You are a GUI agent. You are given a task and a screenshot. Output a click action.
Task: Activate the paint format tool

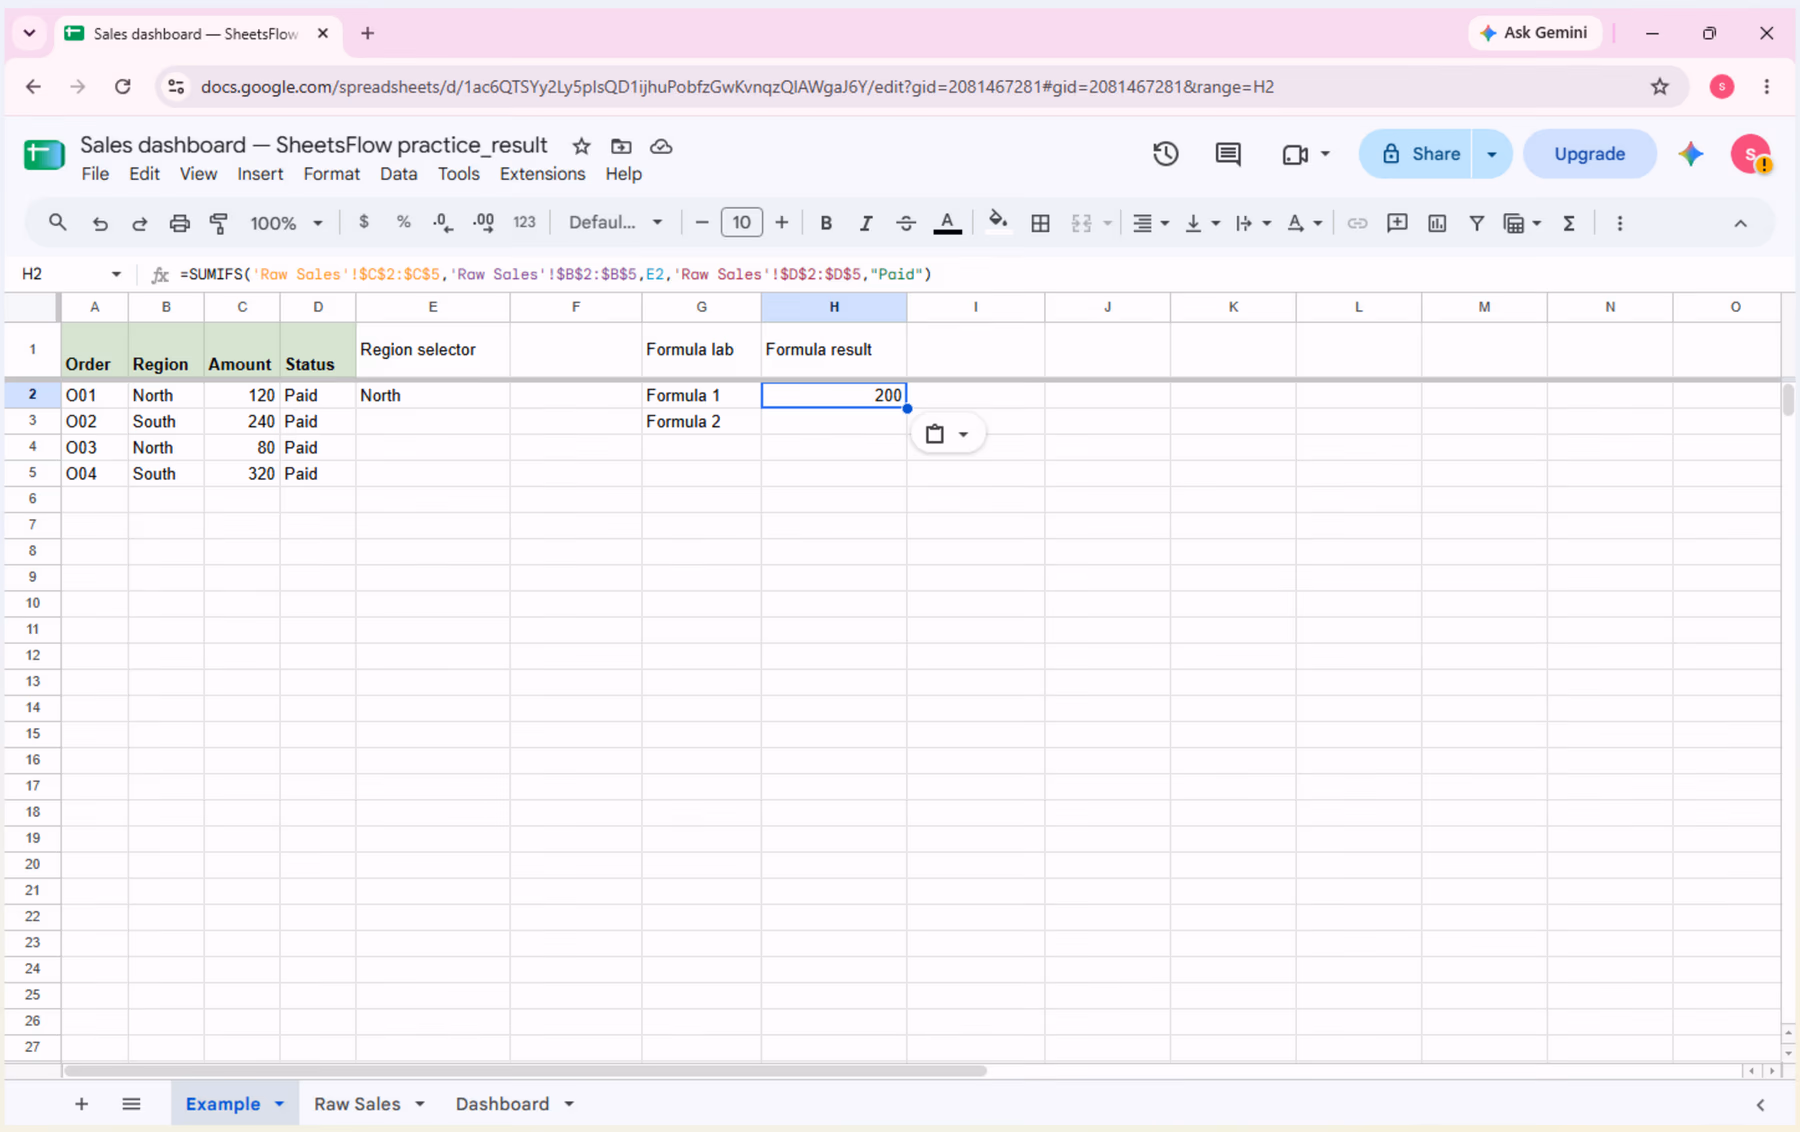coord(219,223)
